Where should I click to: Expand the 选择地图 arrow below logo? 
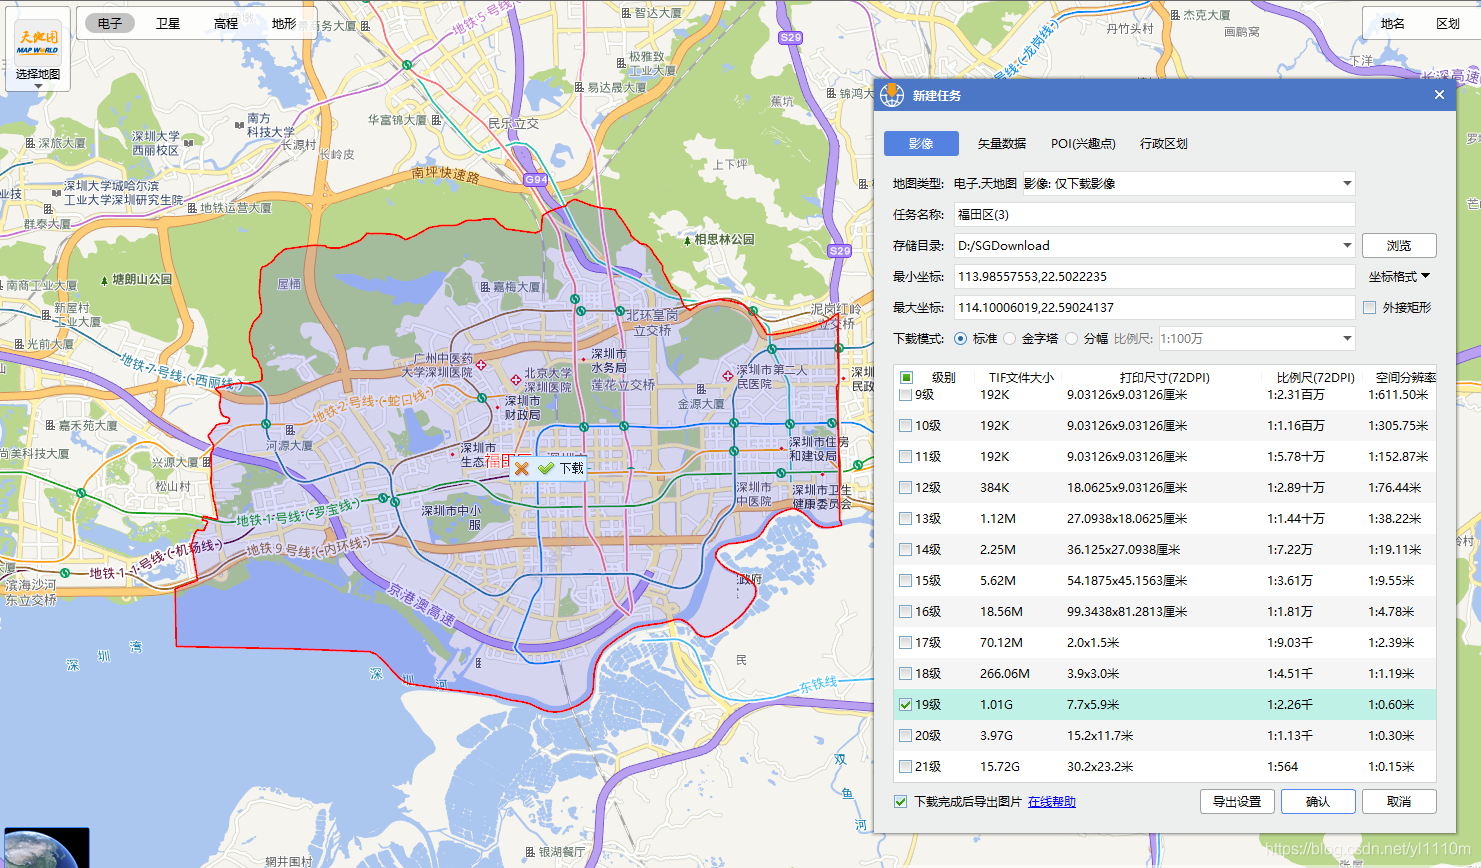(x=38, y=86)
